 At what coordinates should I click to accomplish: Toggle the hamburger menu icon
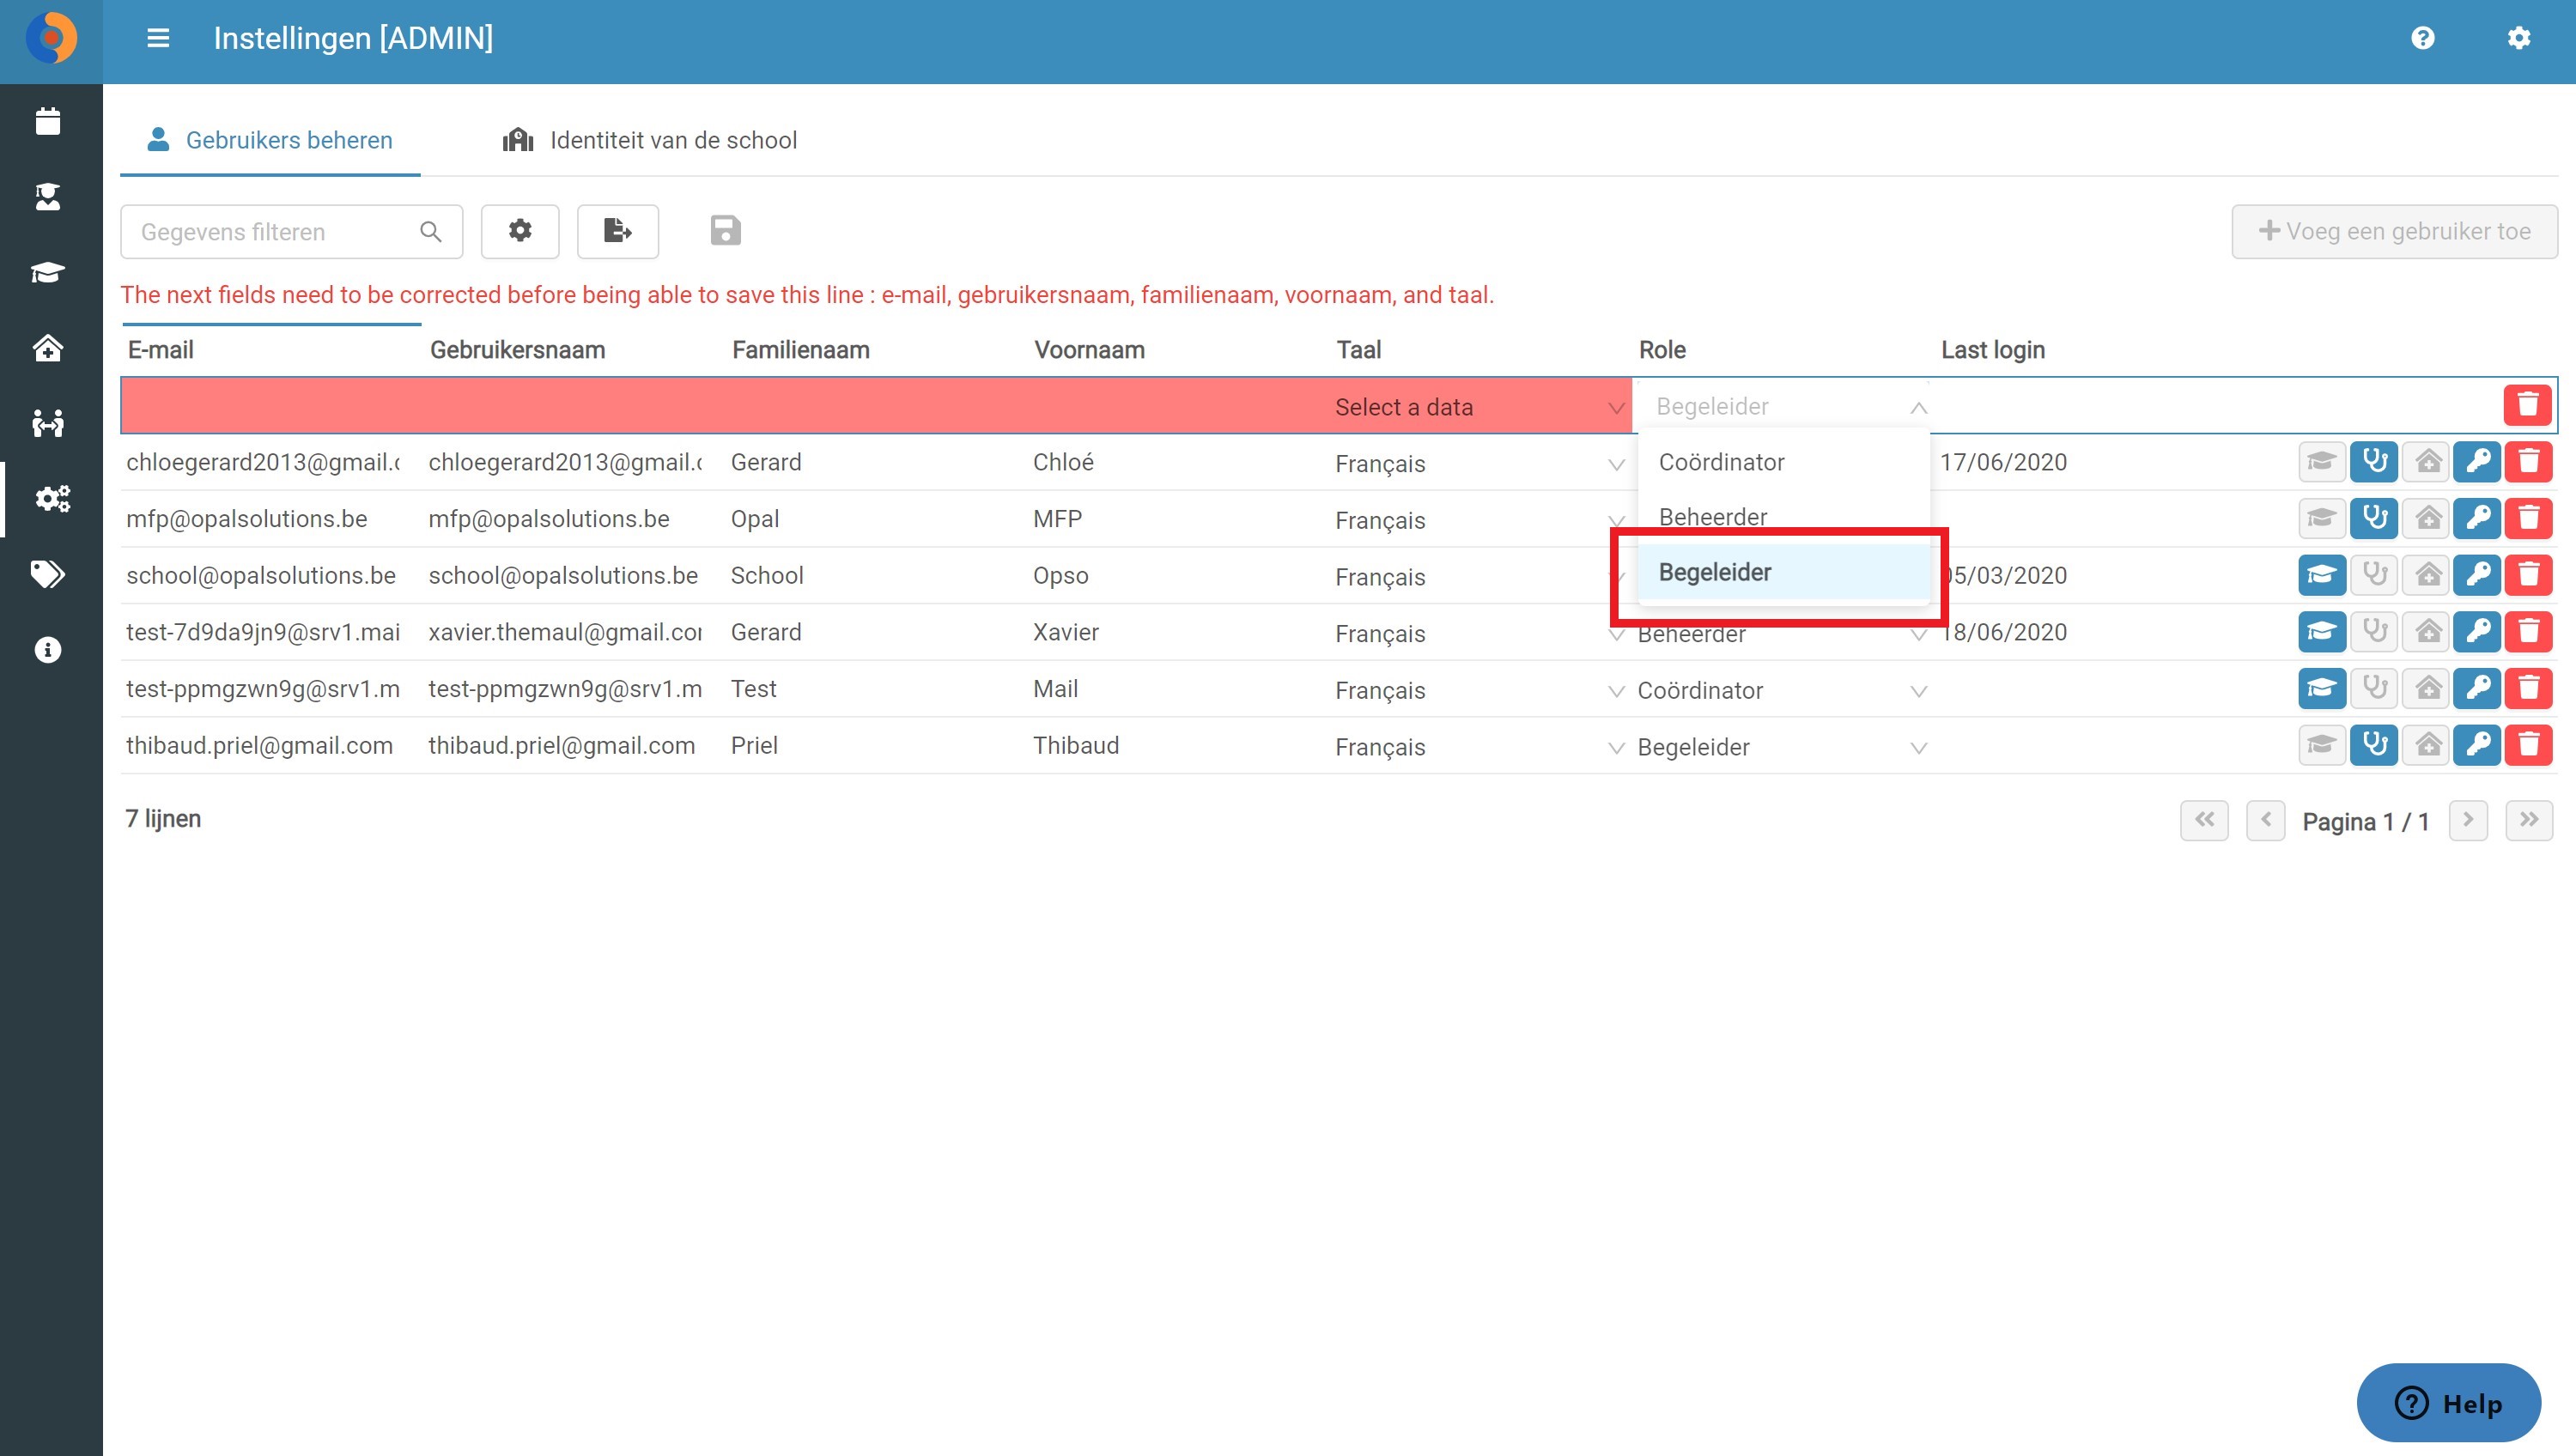click(x=158, y=38)
